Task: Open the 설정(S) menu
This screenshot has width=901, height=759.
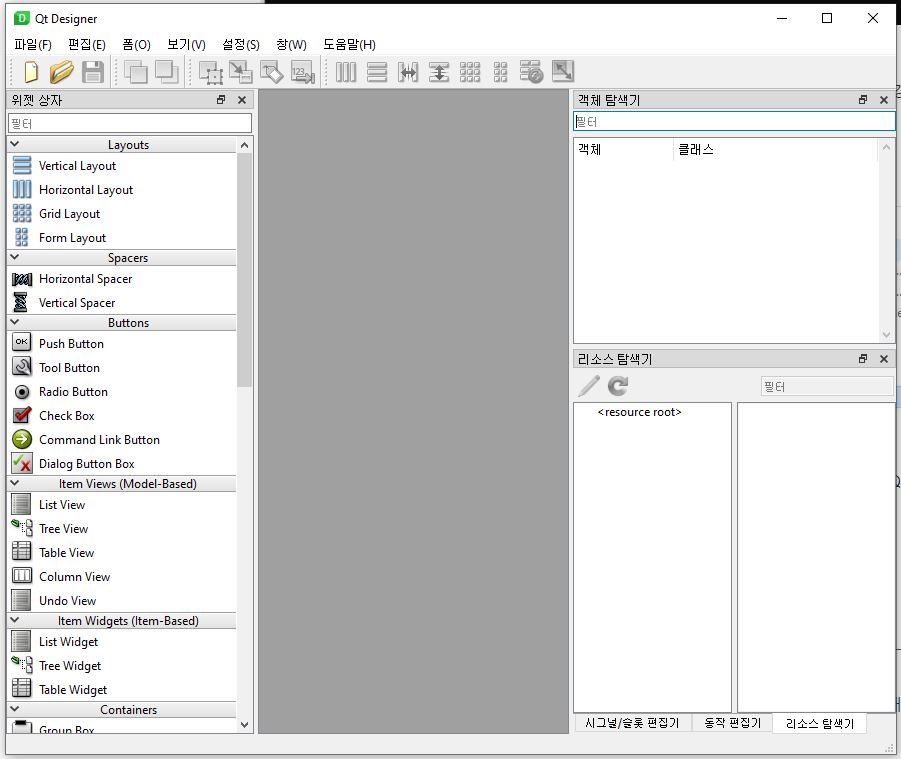Action: [x=241, y=44]
